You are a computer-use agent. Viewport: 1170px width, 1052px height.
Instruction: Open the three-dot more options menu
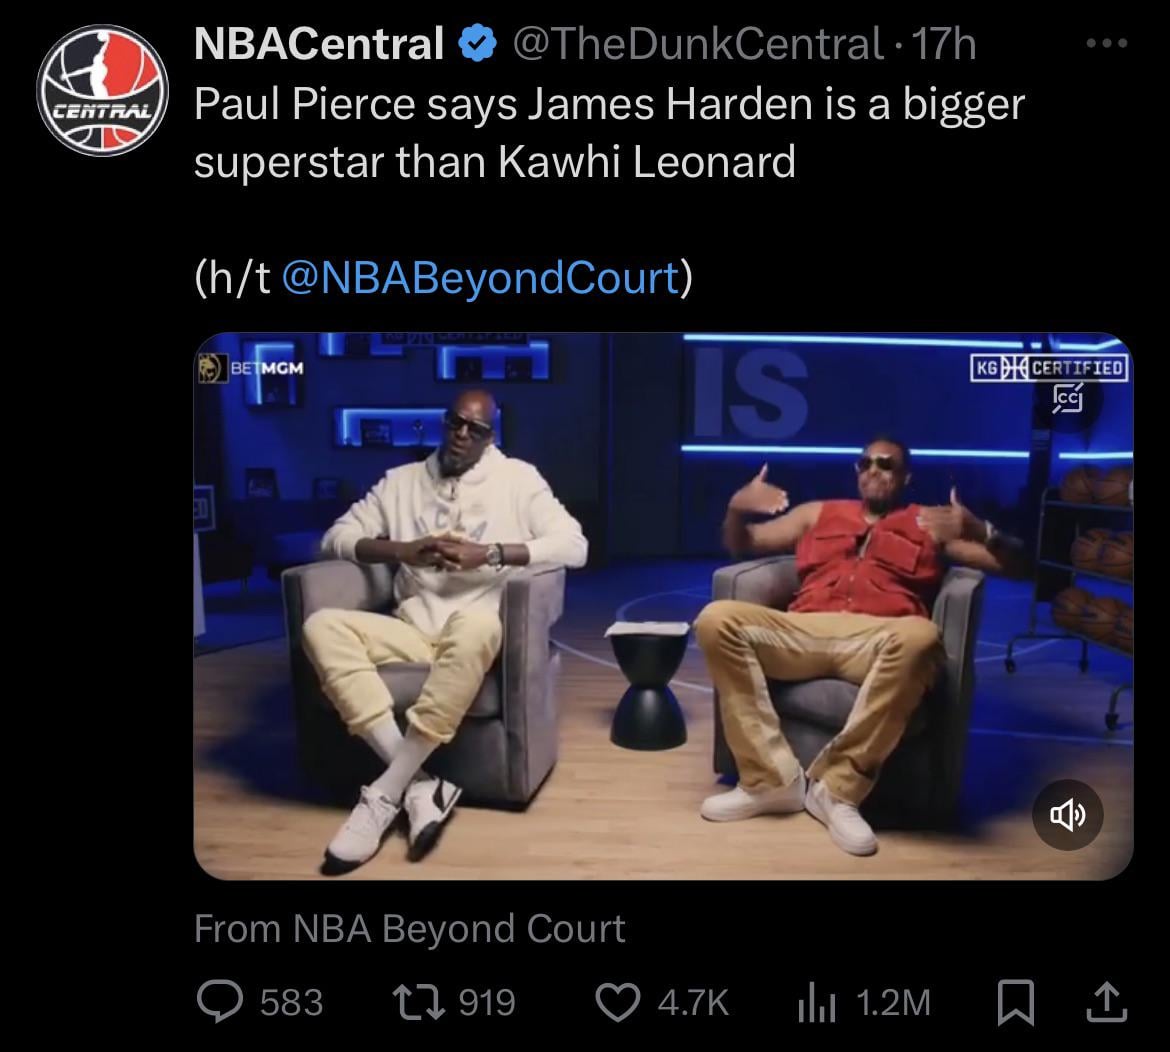point(1107,43)
